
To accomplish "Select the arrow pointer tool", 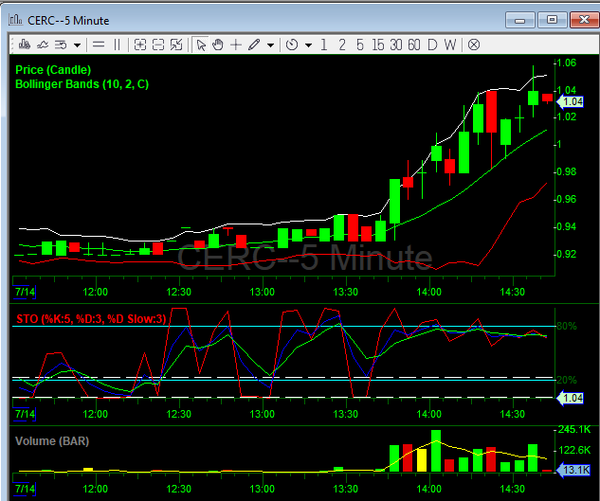I will click(x=201, y=44).
